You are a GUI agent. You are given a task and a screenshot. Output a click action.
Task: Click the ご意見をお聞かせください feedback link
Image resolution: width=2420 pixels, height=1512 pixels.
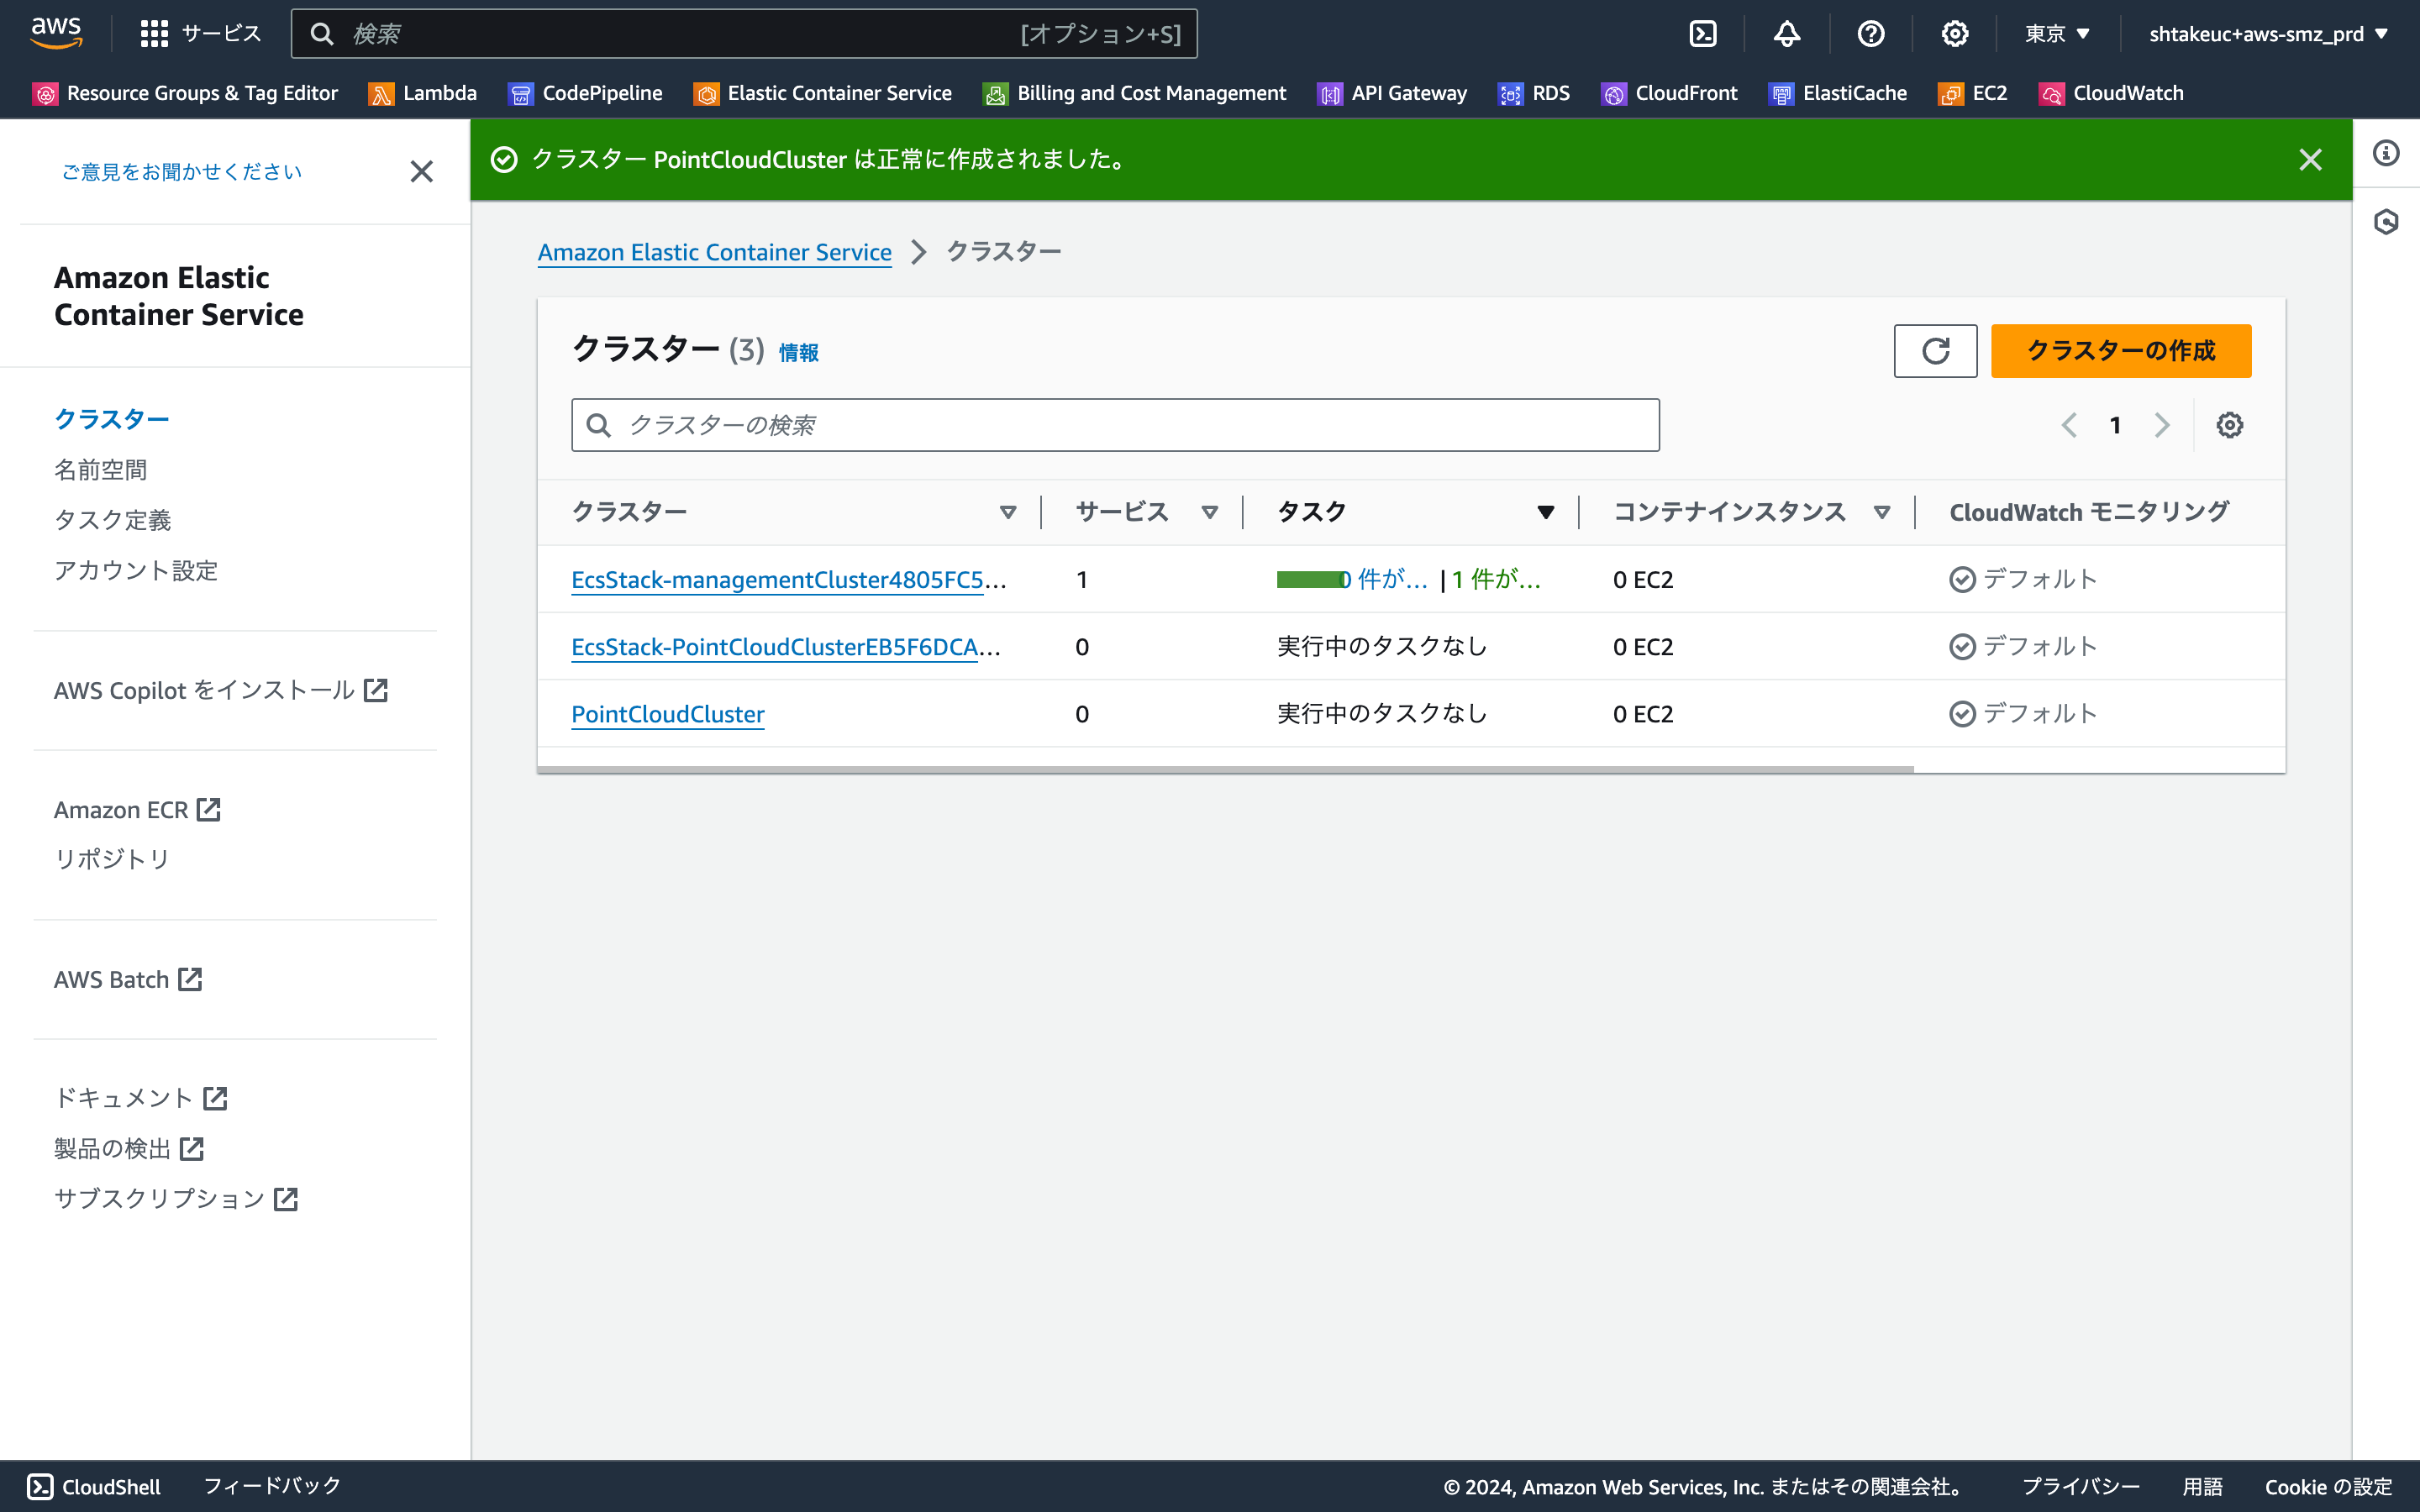pyautogui.click(x=182, y=172)
